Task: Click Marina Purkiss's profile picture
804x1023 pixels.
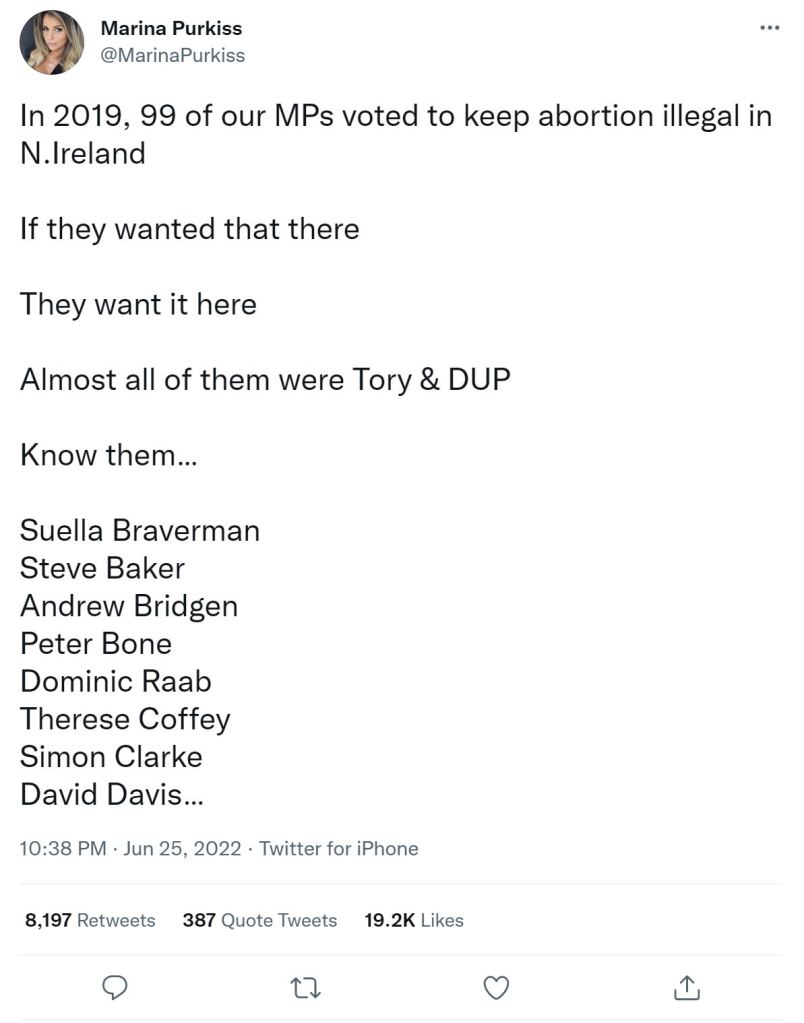Action: [x=52, y=42]
